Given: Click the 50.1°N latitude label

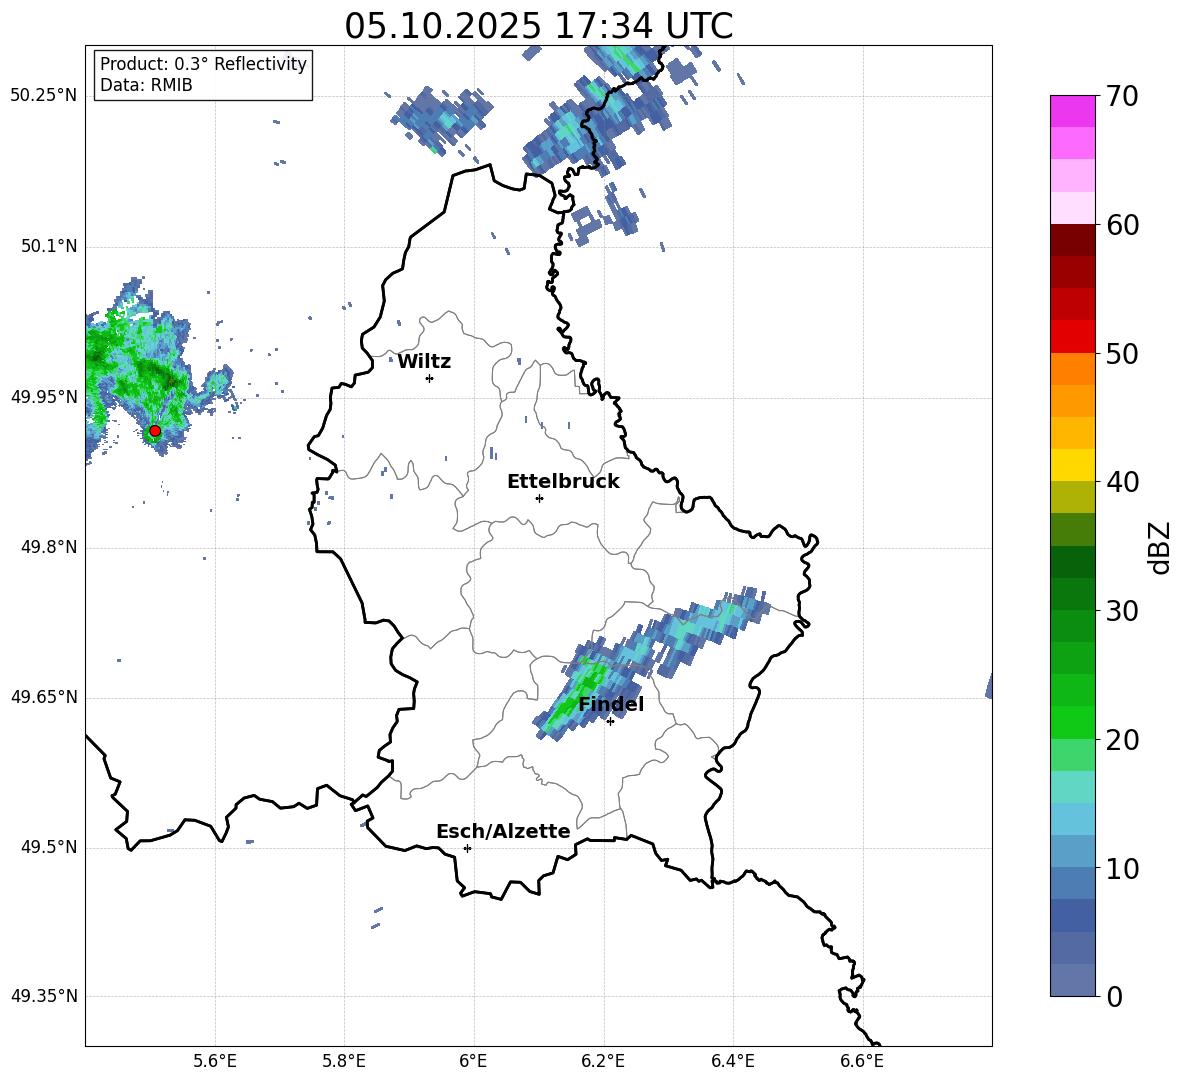Looking at the screenshot, I should click(48, 247).
